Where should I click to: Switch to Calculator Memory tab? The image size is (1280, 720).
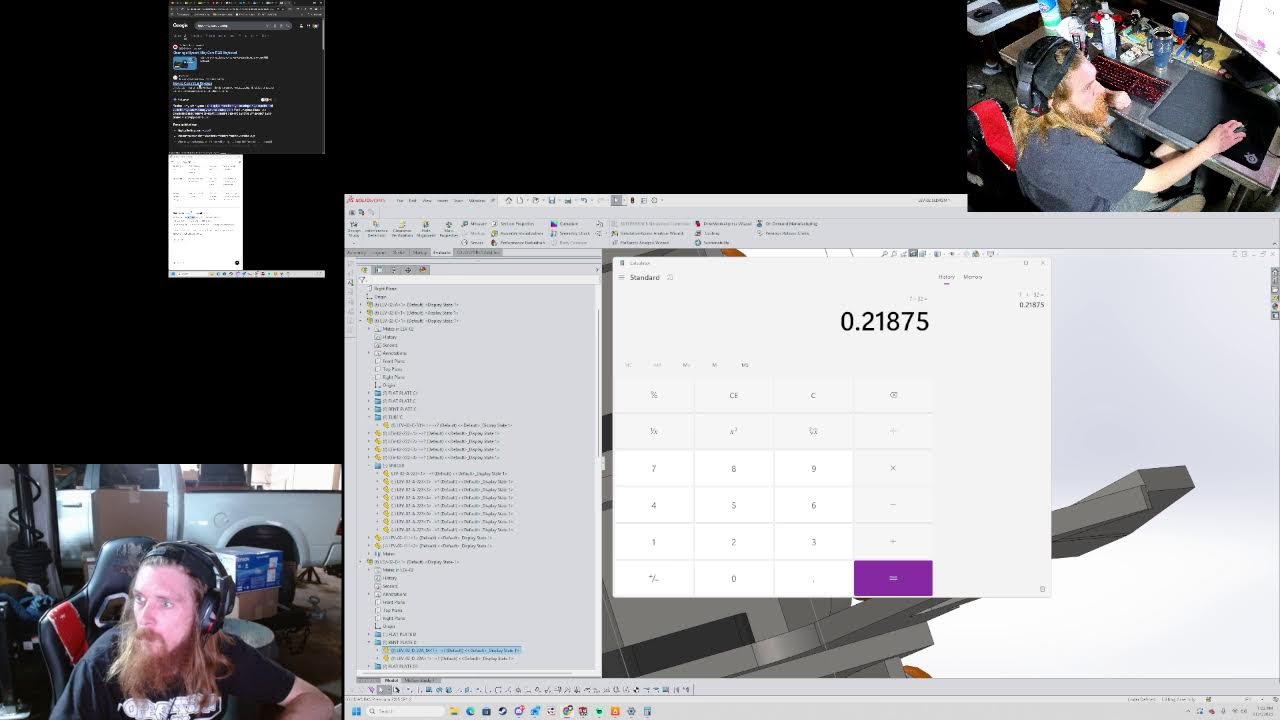tap(973, 277)
